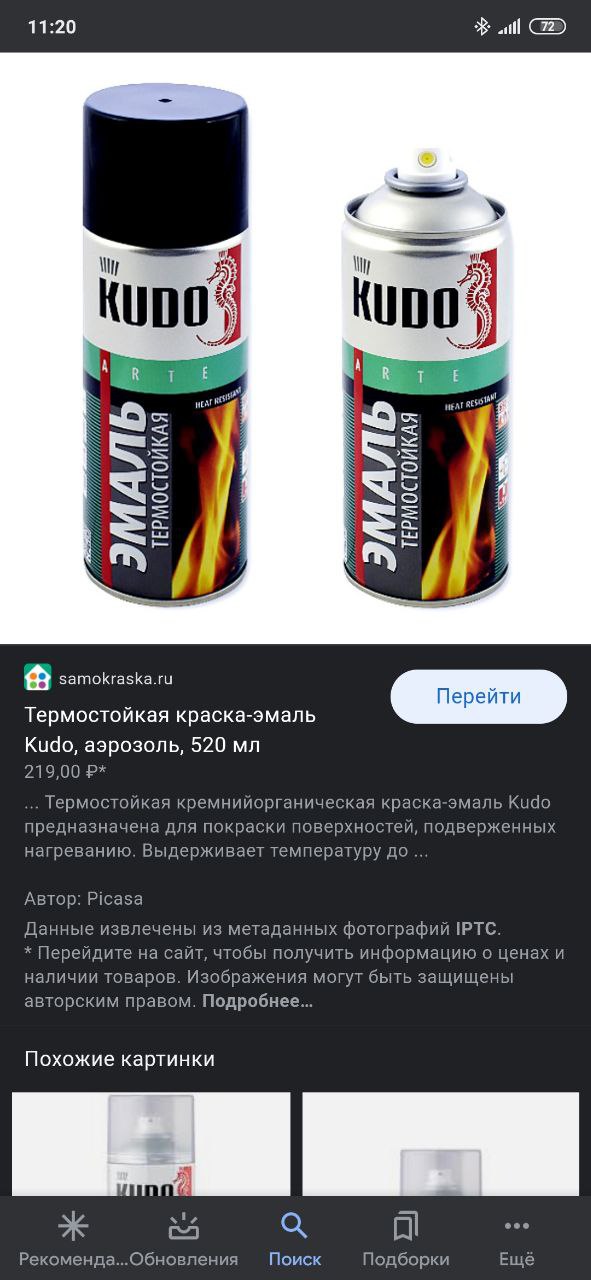Click the Перейти button
This screenshot has height=1280, width=591.
click(478, 697)
